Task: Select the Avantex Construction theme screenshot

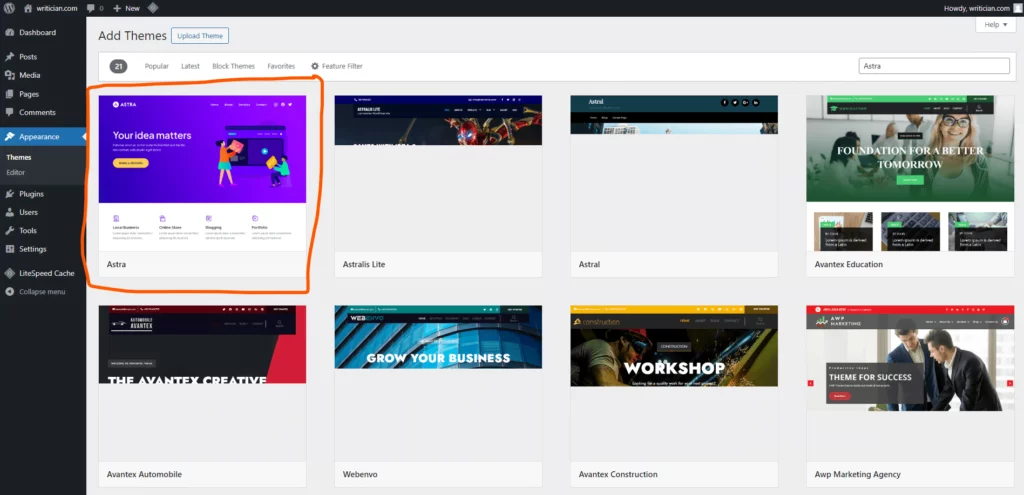Action: pyautogui.click(x=674, y=383)
